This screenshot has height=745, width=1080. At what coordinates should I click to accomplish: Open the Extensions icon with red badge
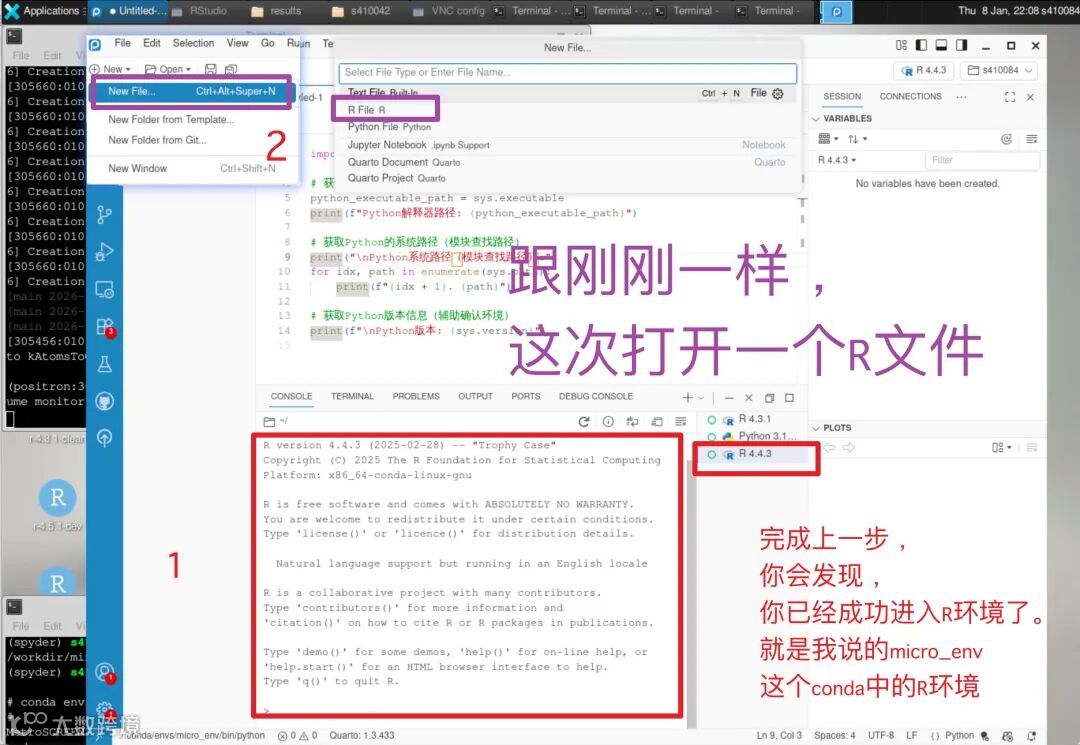(x=105, y=326)
